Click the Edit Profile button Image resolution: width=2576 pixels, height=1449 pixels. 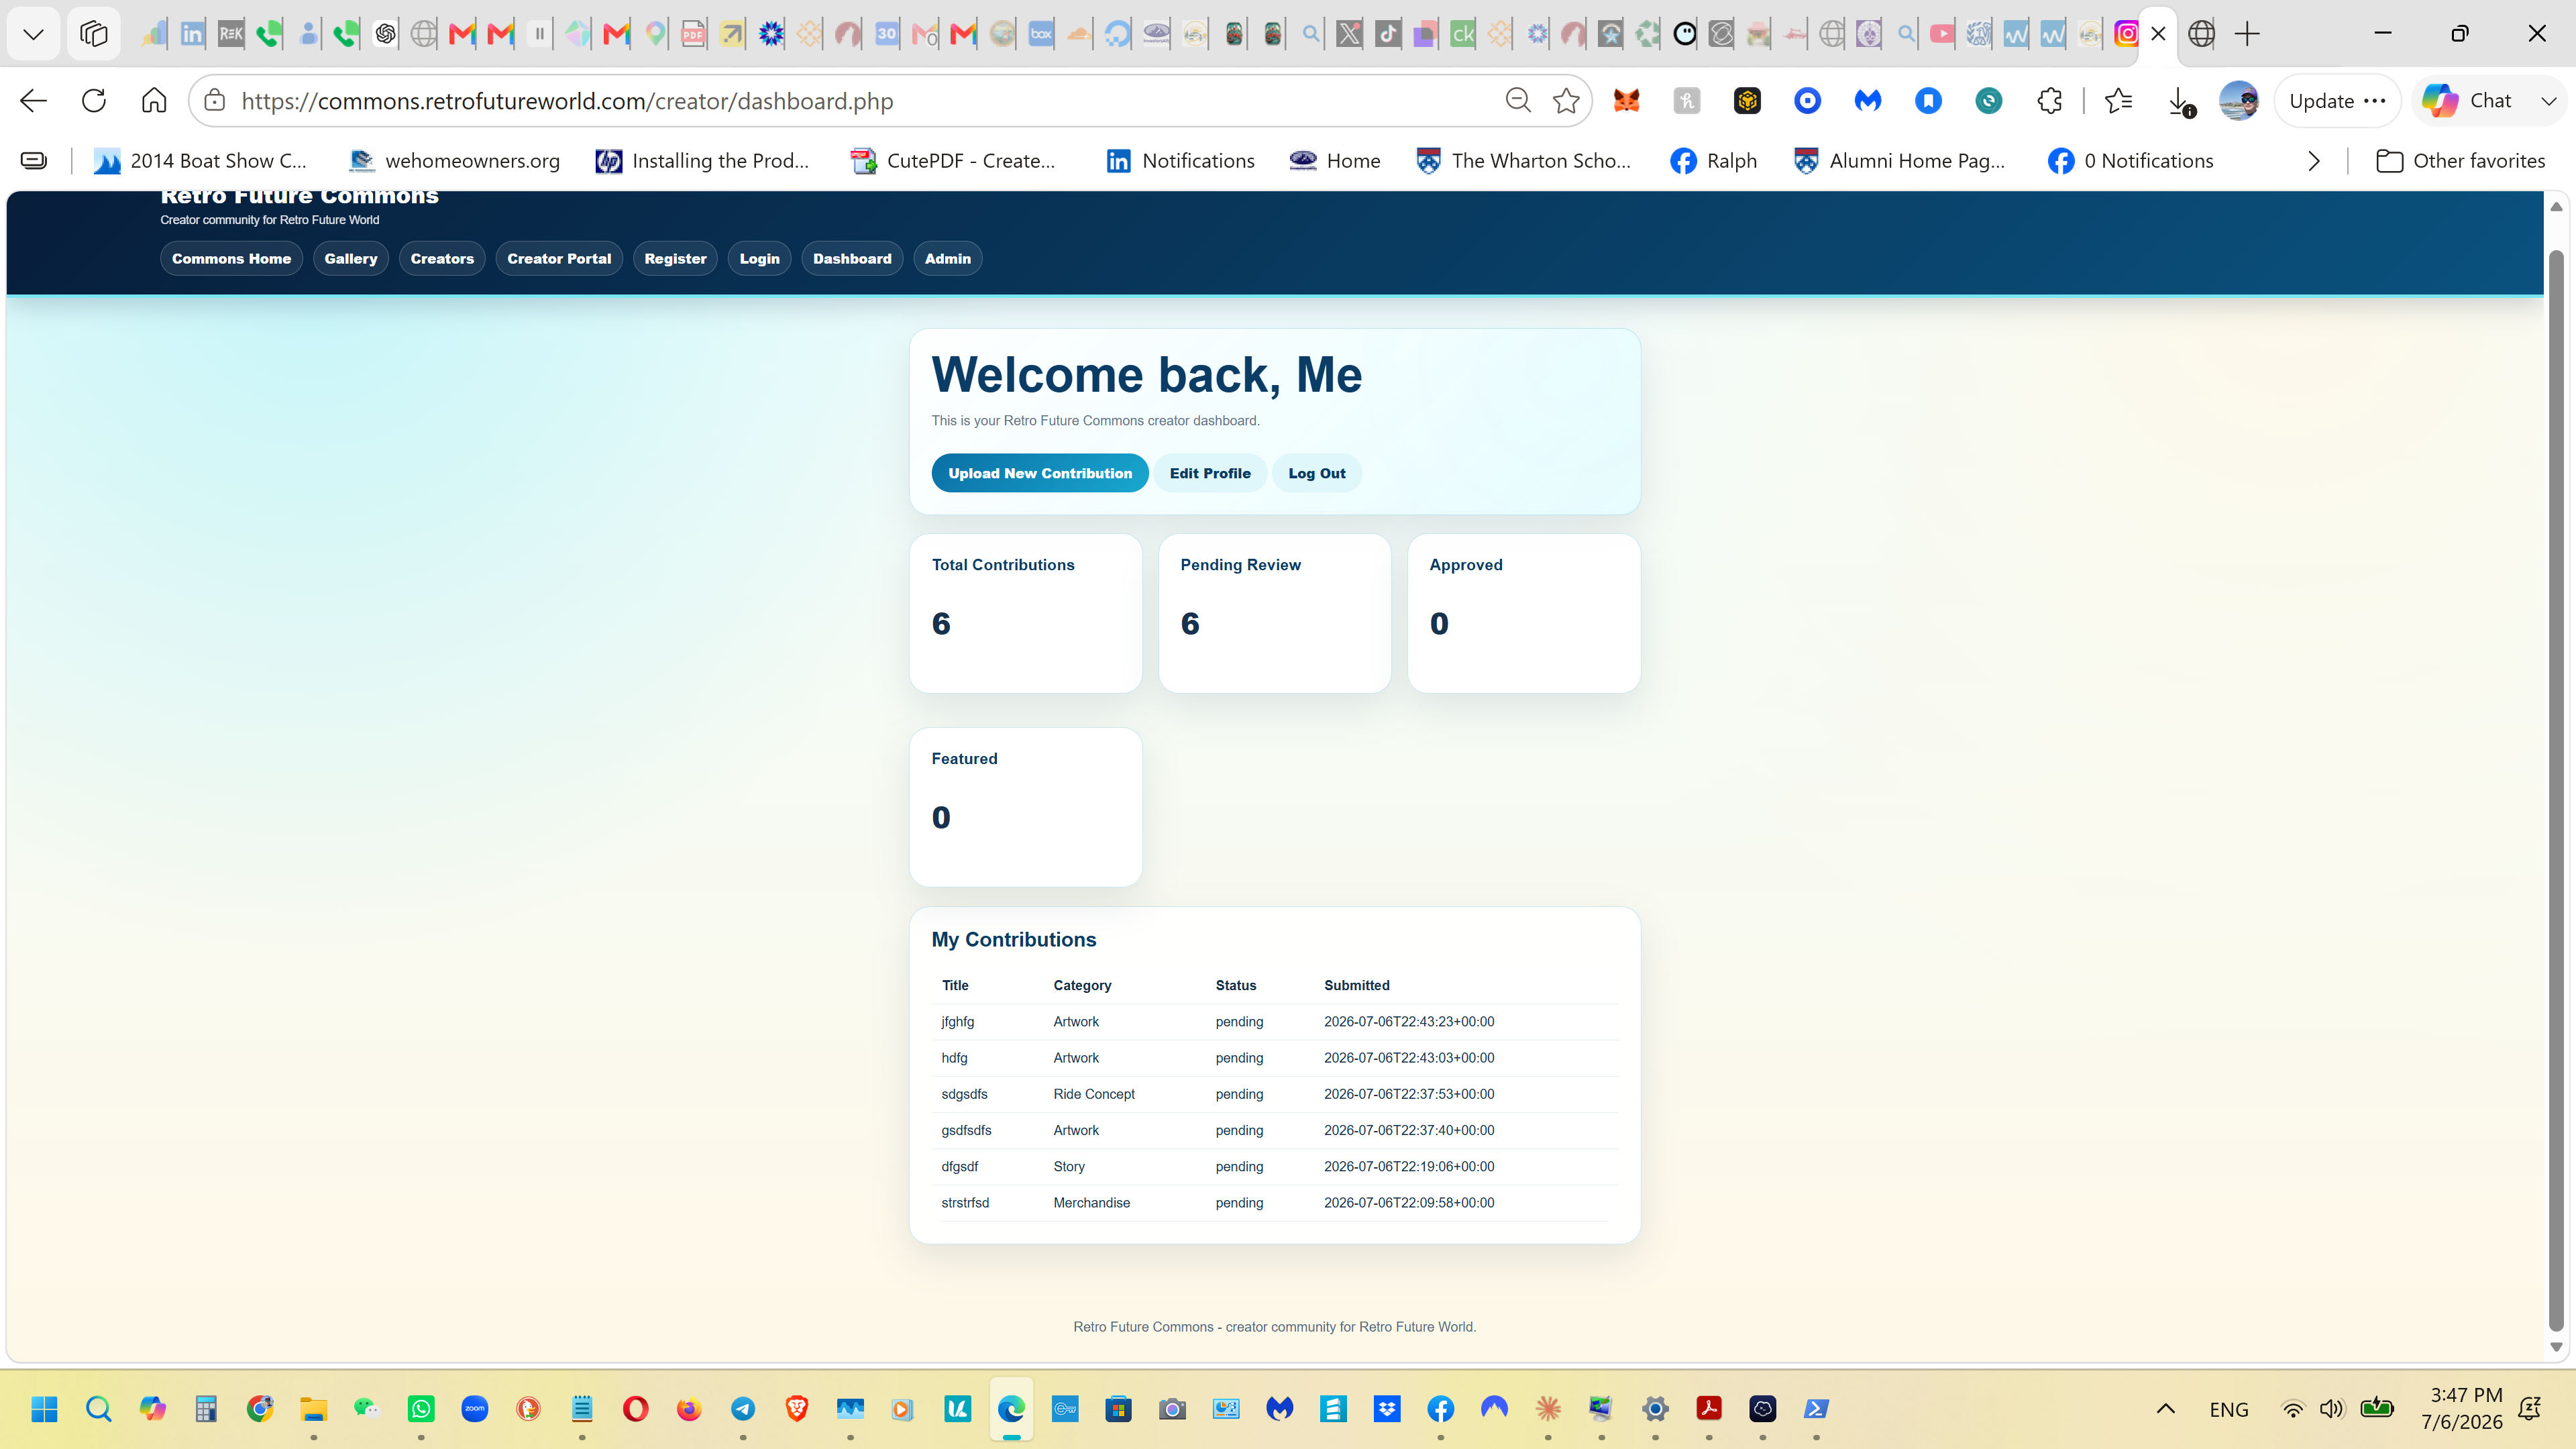1210,473
